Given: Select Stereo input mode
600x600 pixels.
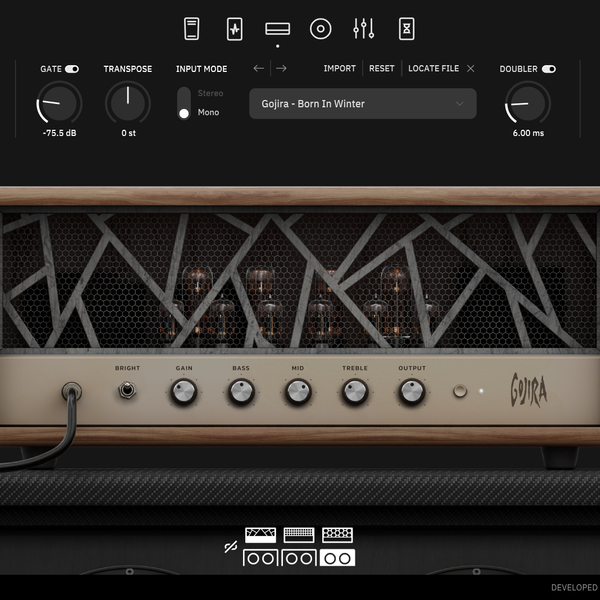Looking at the screenshot, I should pyautogui.click(x=210, y=93).
